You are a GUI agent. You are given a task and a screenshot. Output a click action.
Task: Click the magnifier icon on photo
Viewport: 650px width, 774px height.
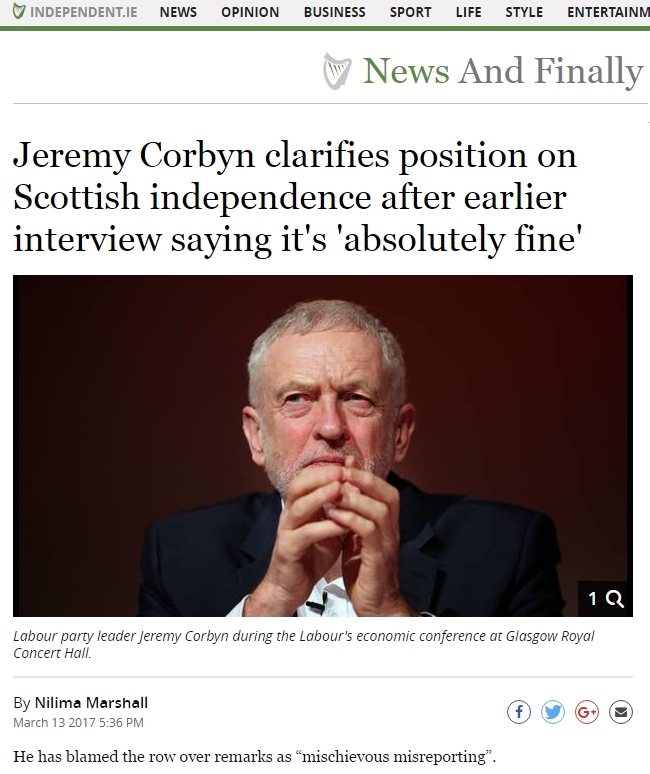pos(614,599)
